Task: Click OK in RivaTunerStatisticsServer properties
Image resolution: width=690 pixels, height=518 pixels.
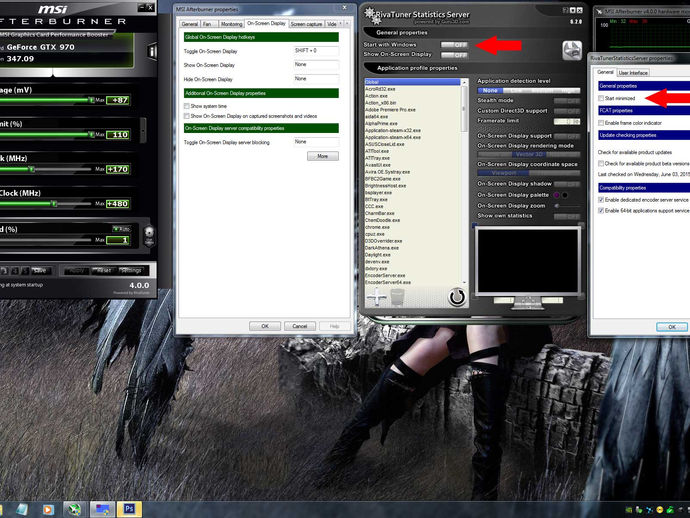Action: [672, 327]
